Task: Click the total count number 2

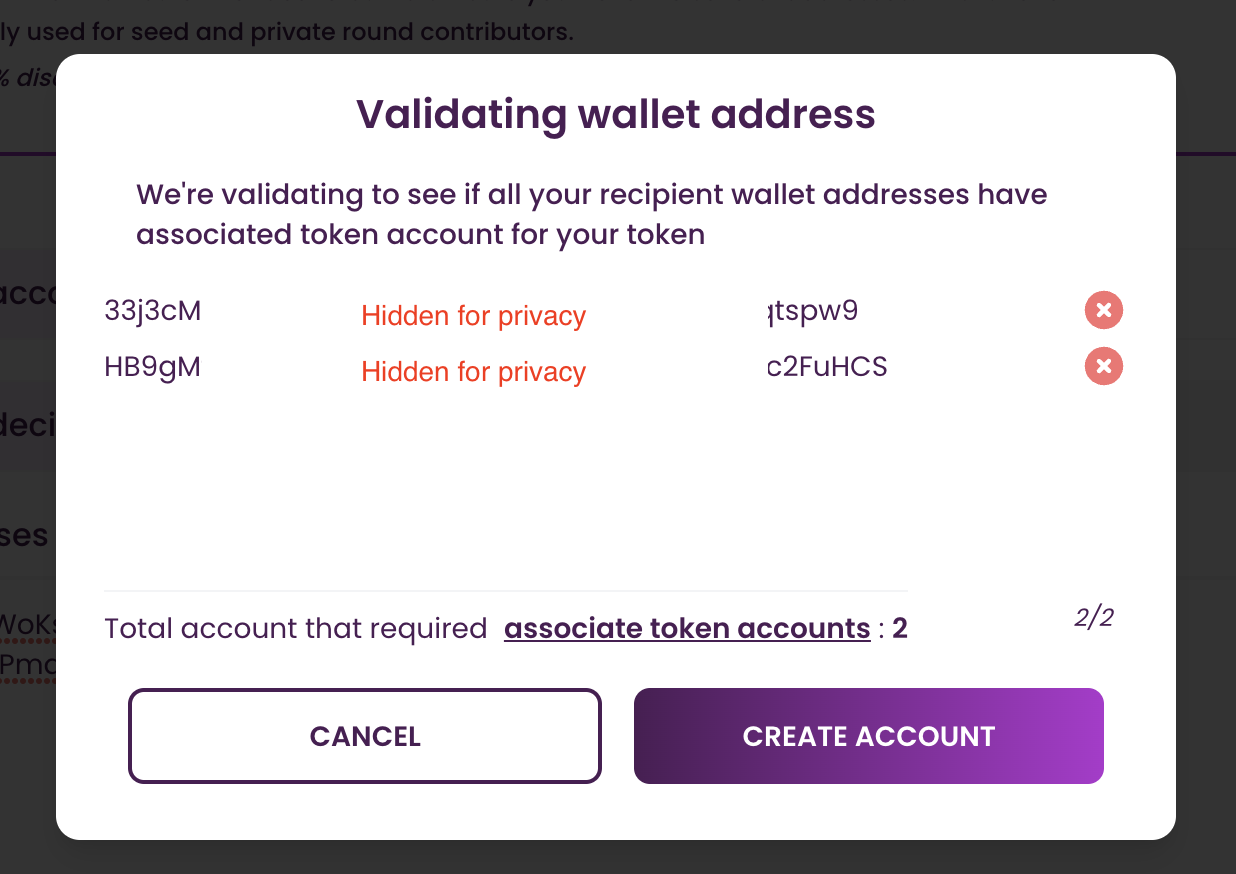Action: [x=900, y=628]
